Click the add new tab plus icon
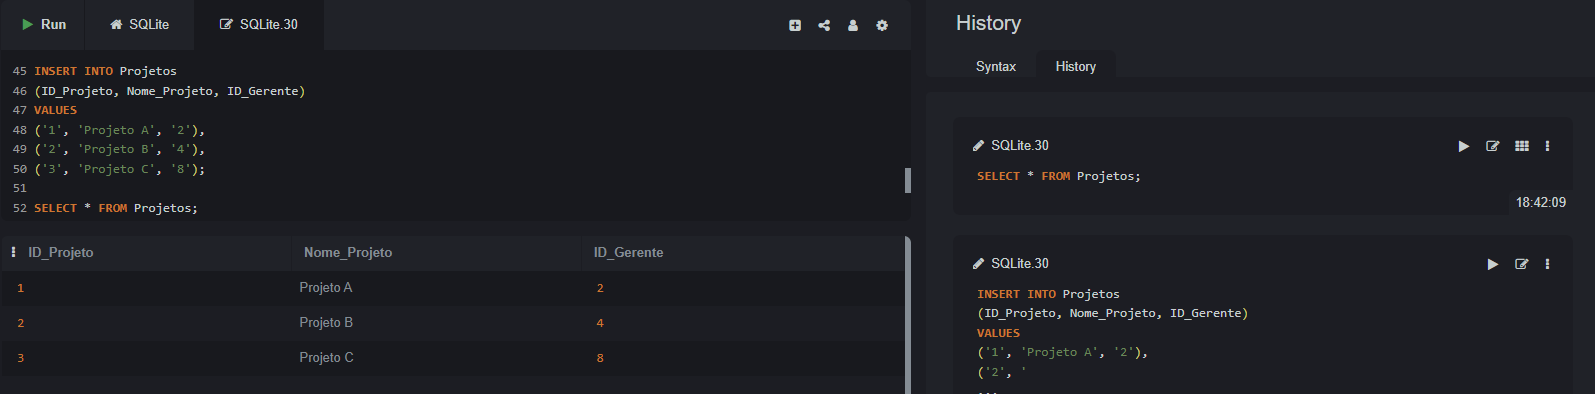This screenshot has height=394, width=1595. tap(795, 25)
